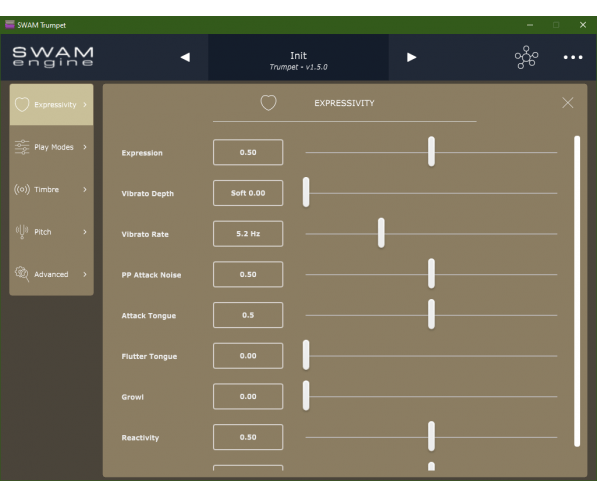Click the Reactivity value box 0.50
The height and width of the screenshot is (497, 597).
pyautogui.click(x=248, y=437)
